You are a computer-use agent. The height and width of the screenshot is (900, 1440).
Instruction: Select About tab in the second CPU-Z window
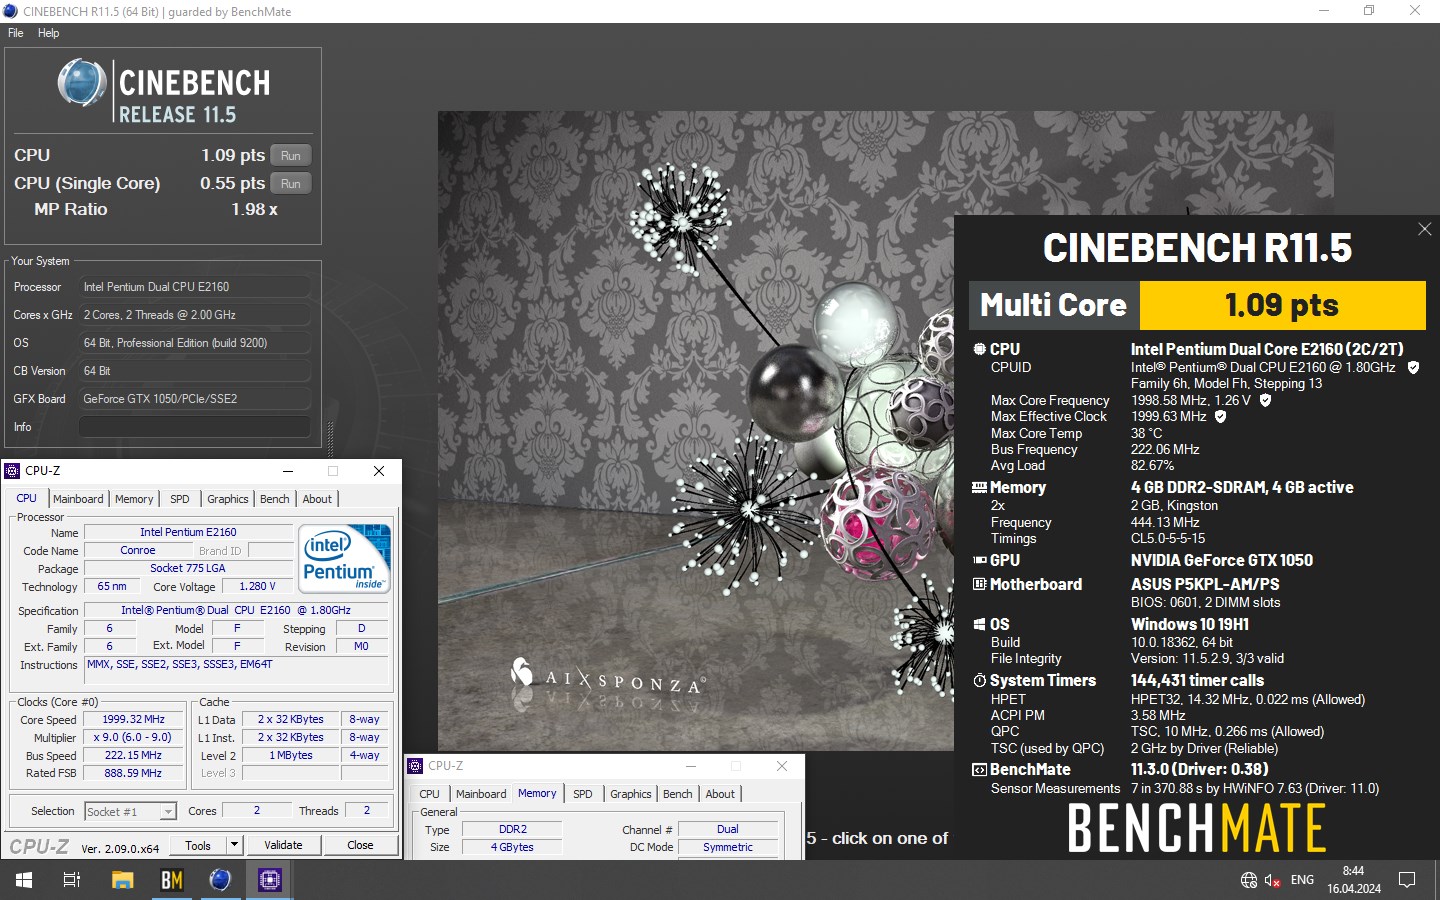(720, 794)
